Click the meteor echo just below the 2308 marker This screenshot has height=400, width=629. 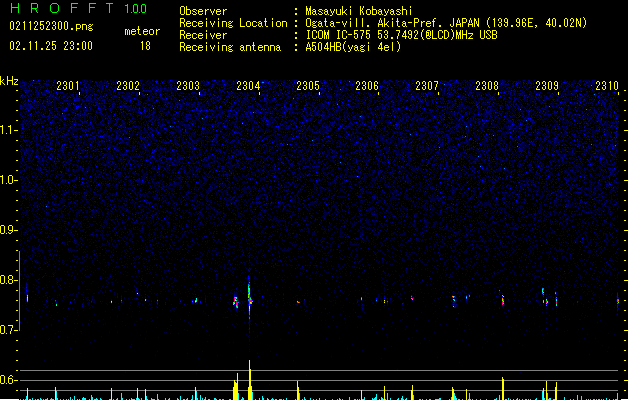tap(502, 300)
